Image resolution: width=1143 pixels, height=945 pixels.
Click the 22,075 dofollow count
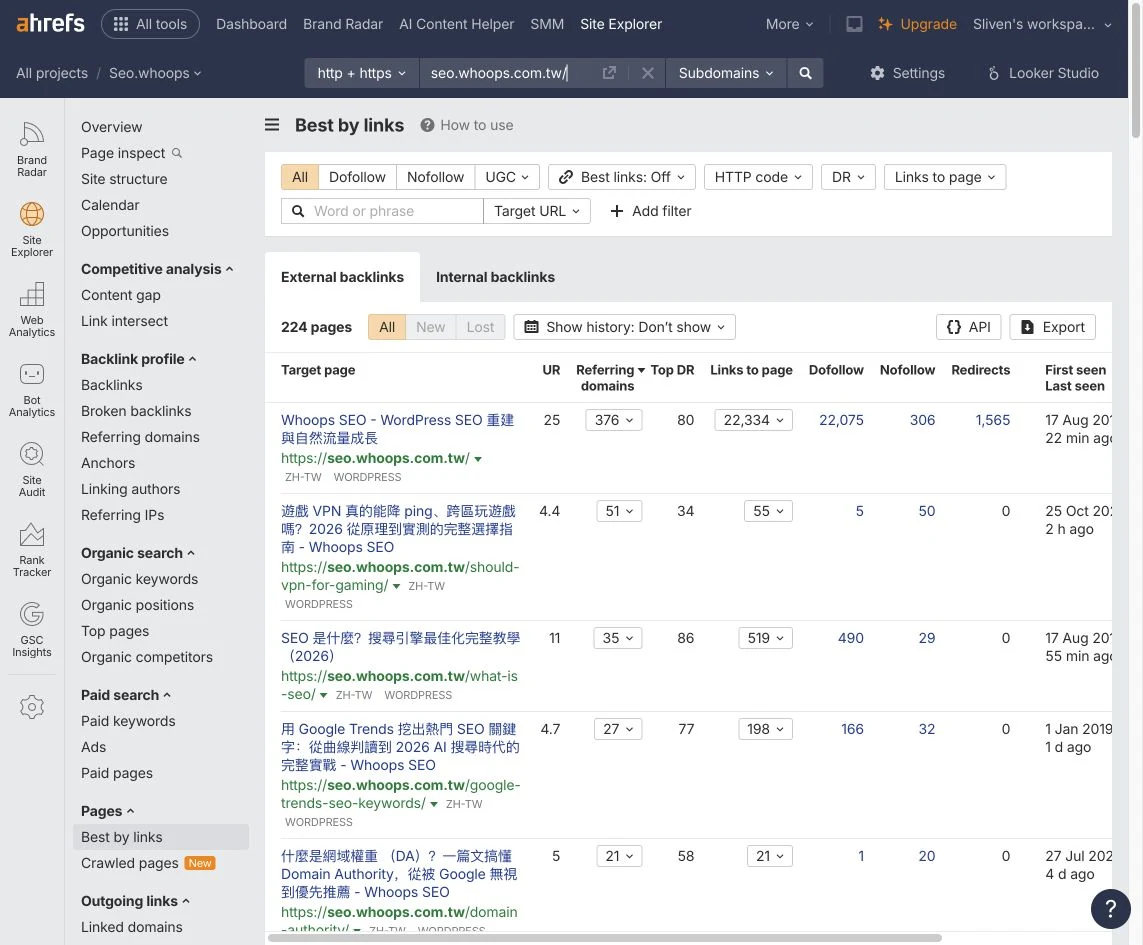coord(841,420)
